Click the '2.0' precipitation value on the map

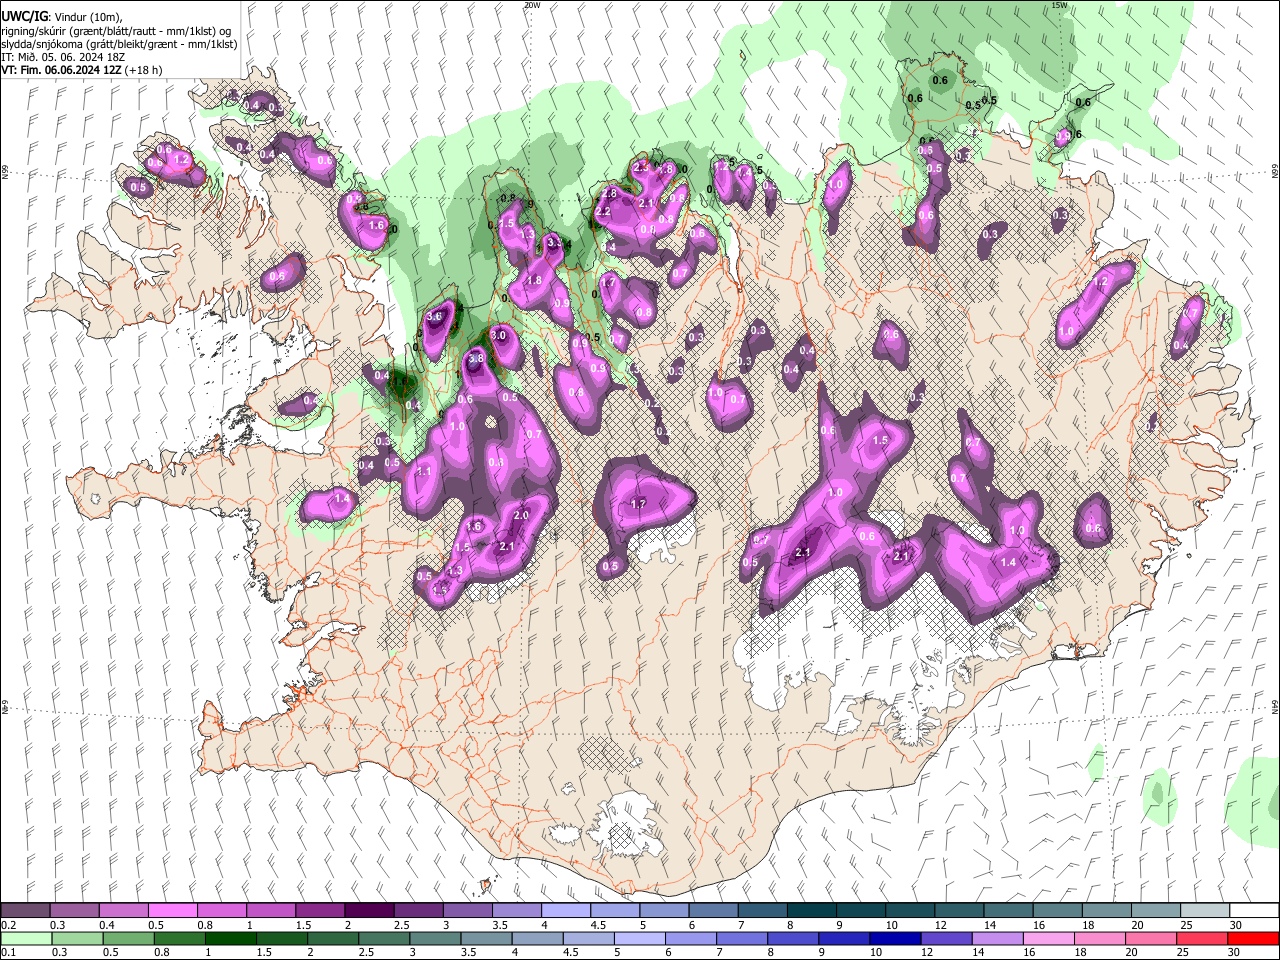tap(521, 515)
